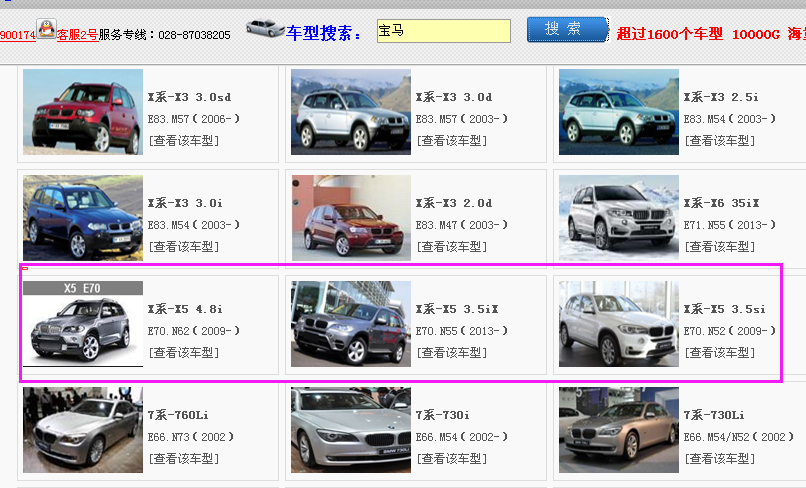
Task: Click 查看该车型 under X系-X5 3.5iX
Action: (452, 353)
